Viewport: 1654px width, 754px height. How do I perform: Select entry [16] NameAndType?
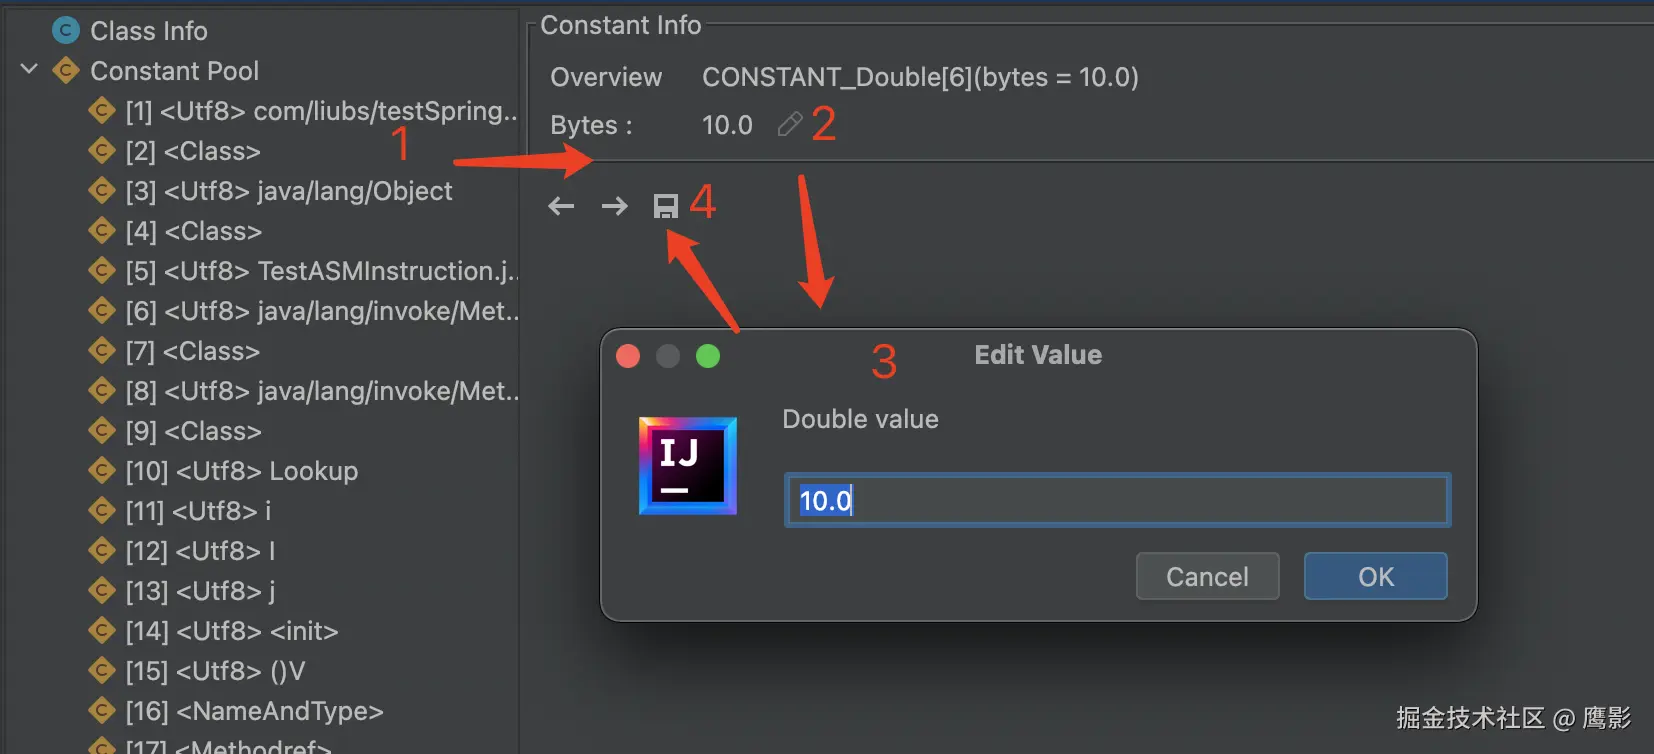click(x=254, y=711)
